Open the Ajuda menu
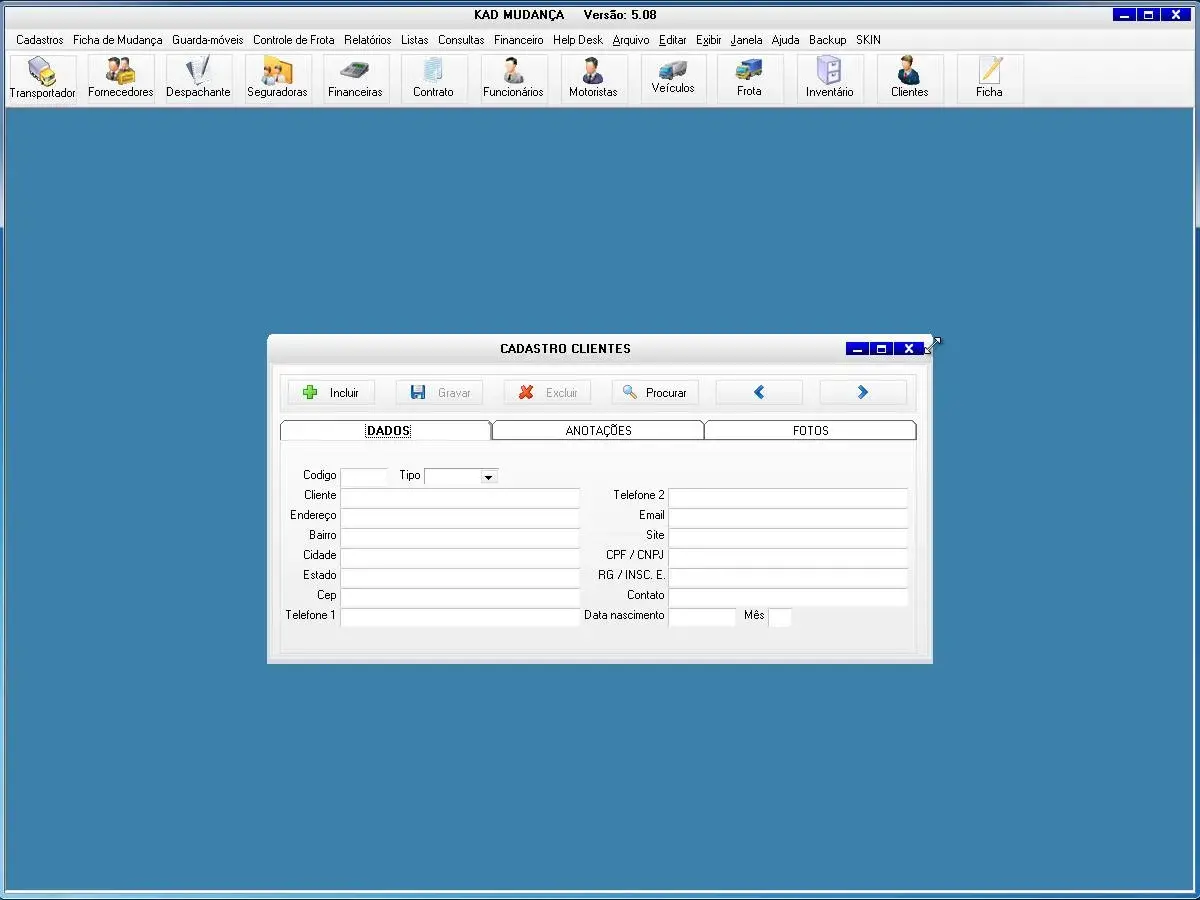The height and width of the screenshot is (900, 1200). click(x=786, y=40)
